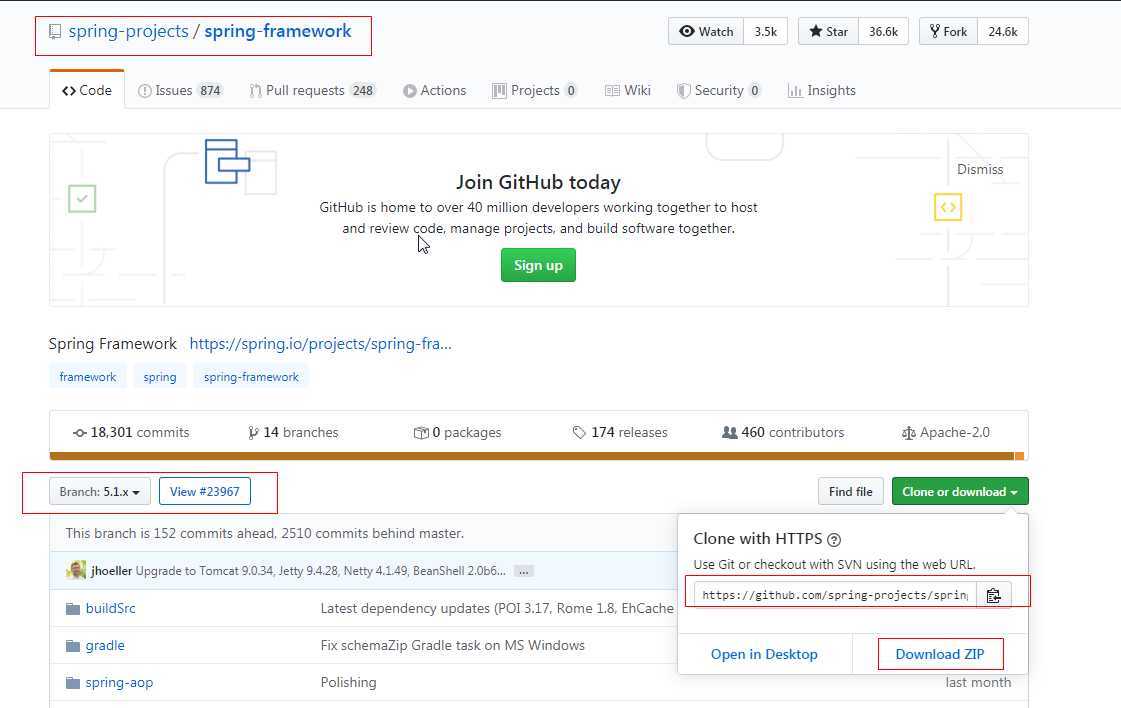This screenshot has width=1121, height=708.
Task: Click the clone URL input field
Action: click(834, 595)
